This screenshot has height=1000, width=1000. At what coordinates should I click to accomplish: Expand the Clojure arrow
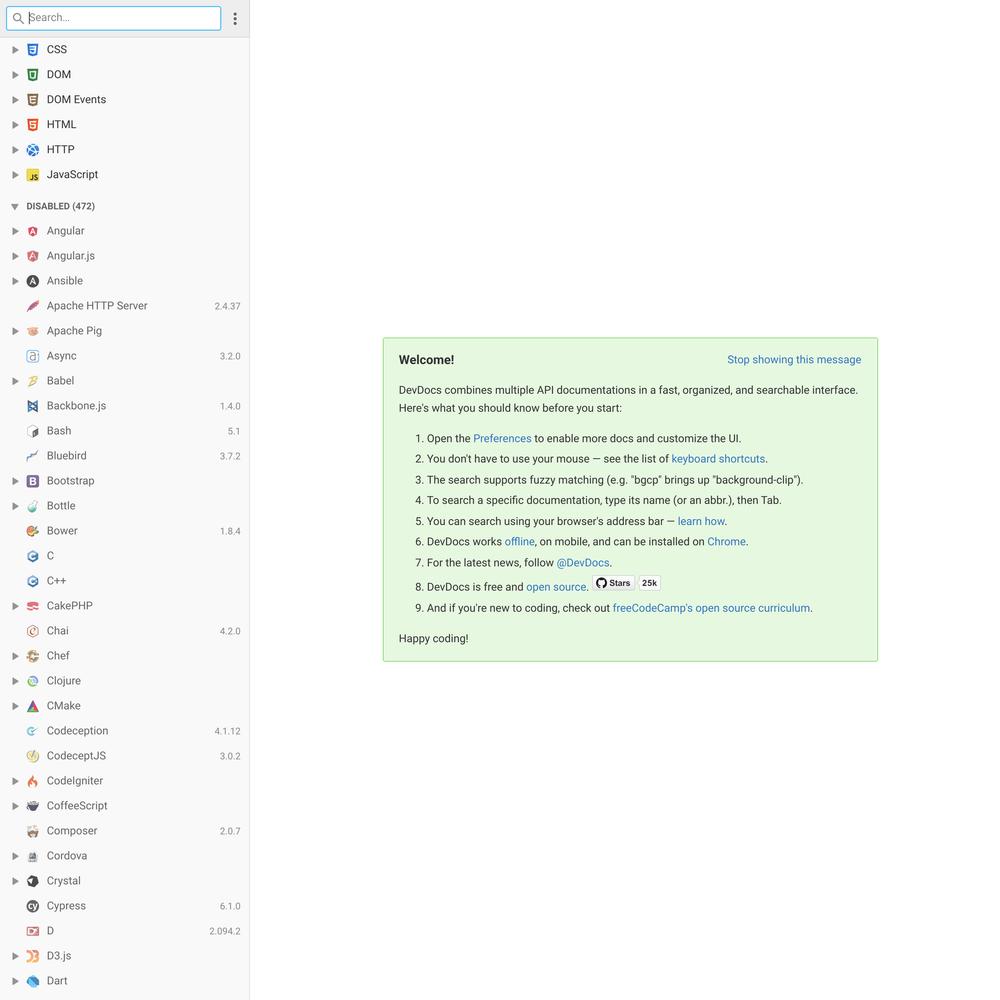point(15,681)
